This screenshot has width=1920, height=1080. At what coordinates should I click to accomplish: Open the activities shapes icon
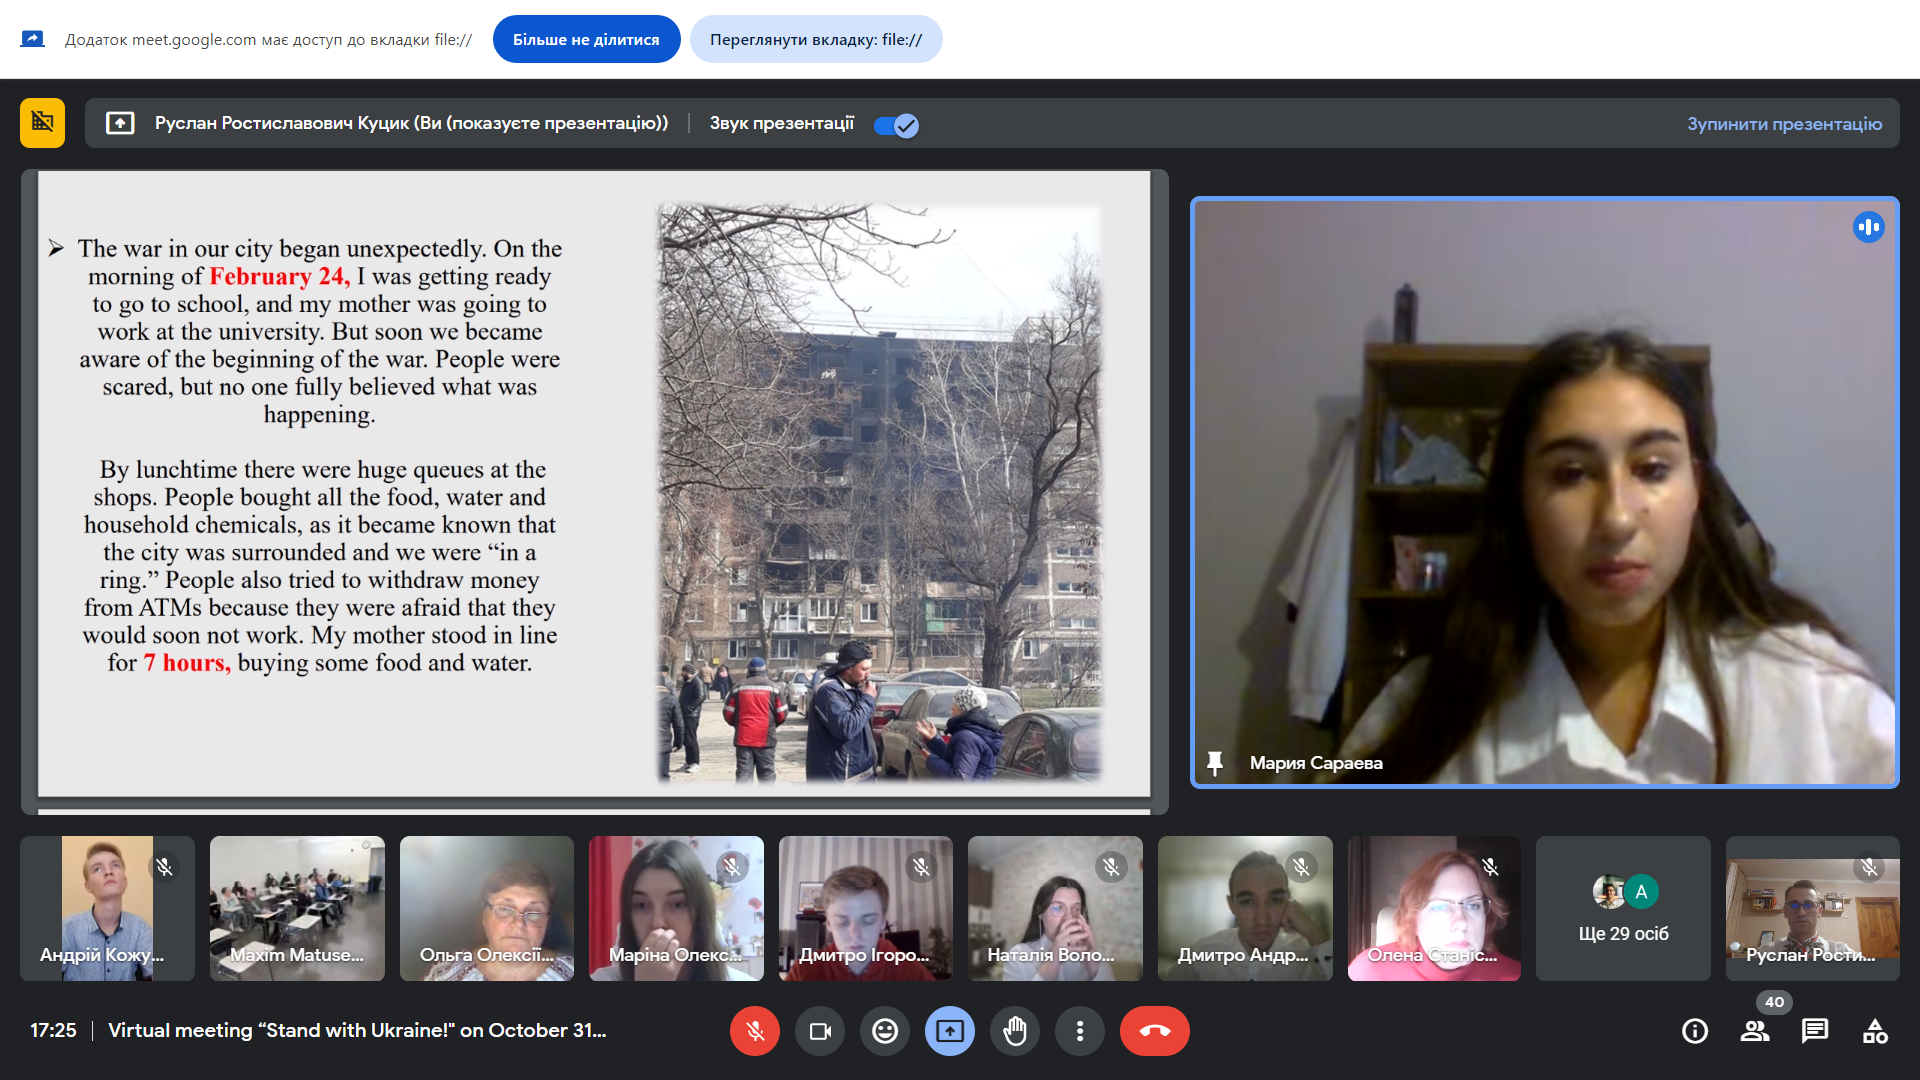pos(1875,1031)
